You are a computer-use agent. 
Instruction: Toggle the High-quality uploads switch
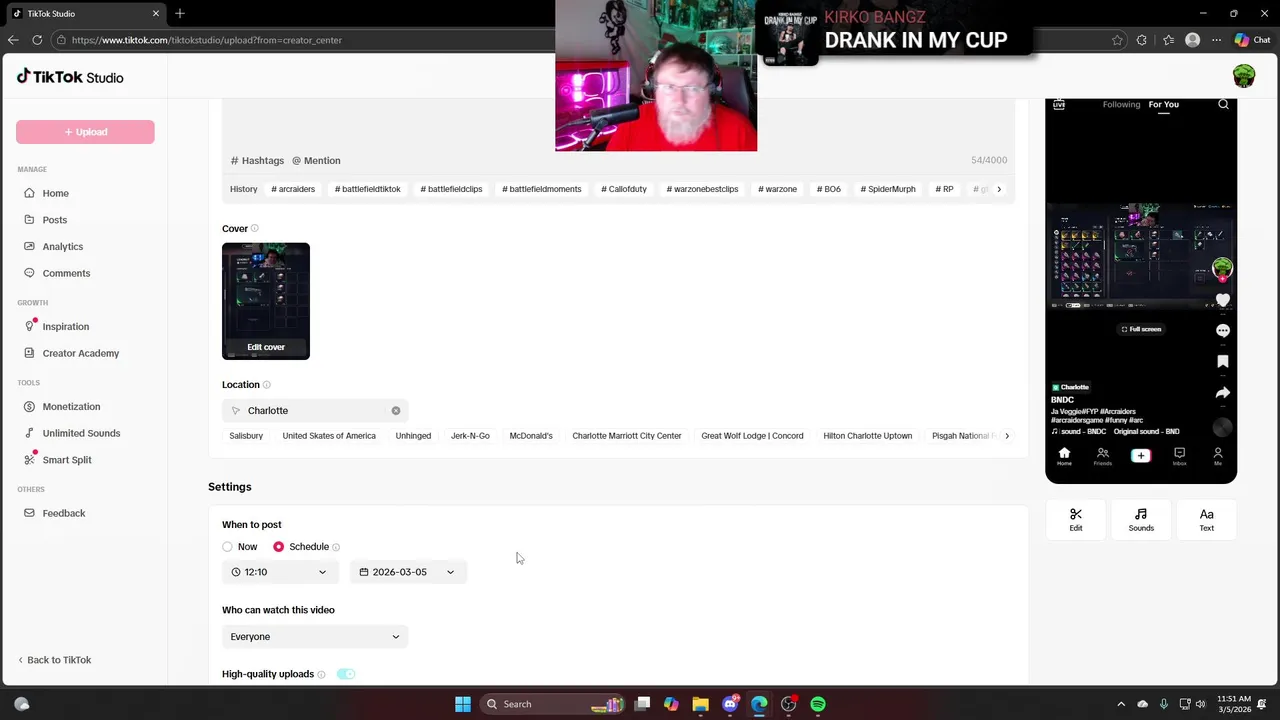[346, 674]
